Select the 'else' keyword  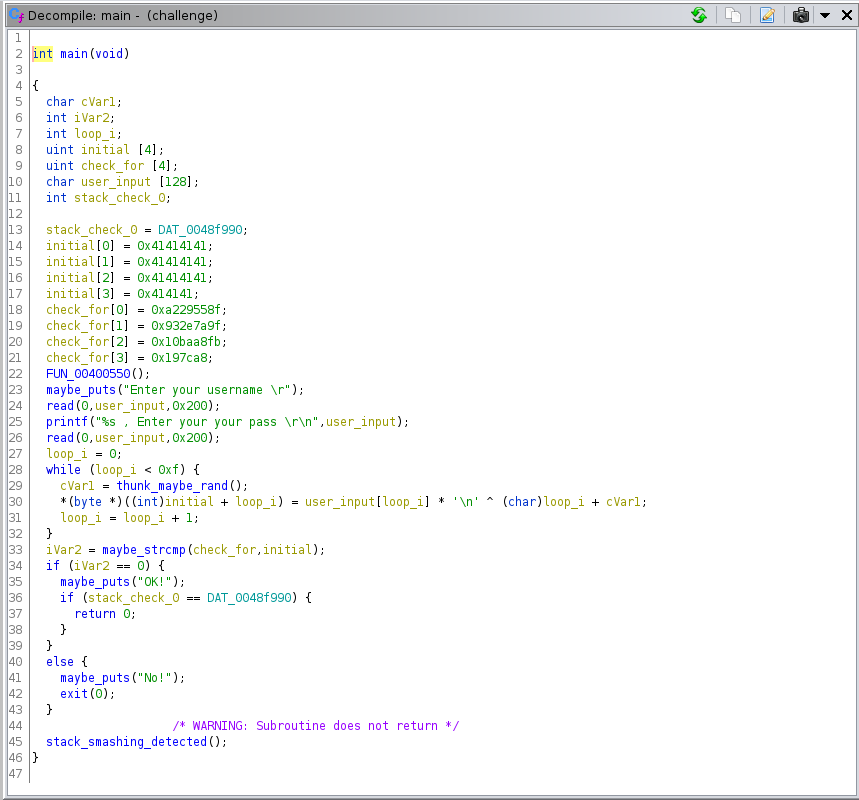60,661
